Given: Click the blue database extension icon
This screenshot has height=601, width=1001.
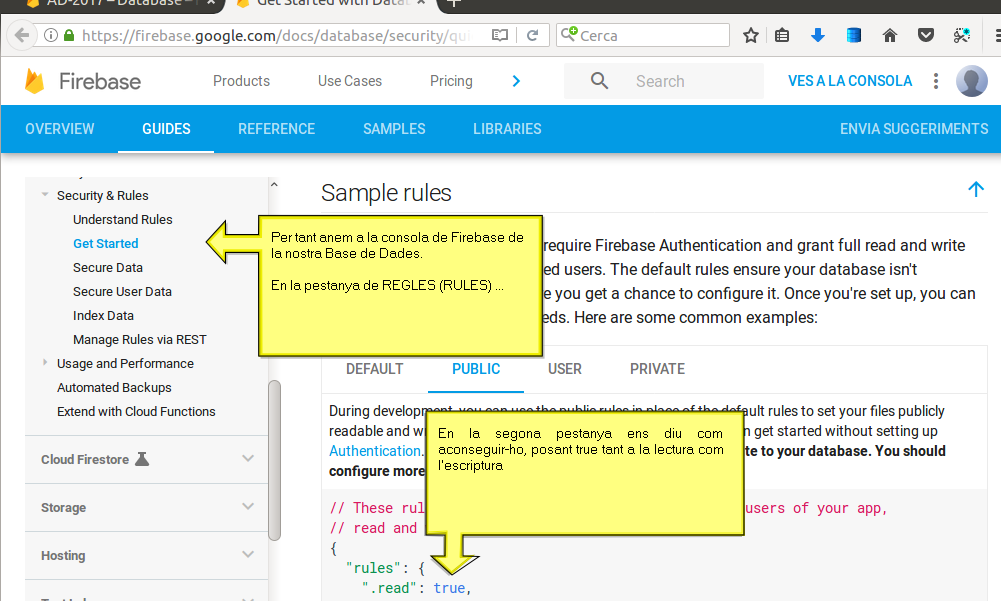Looking at the screenshot, I should pyautogui.click(x=854, y=35).
